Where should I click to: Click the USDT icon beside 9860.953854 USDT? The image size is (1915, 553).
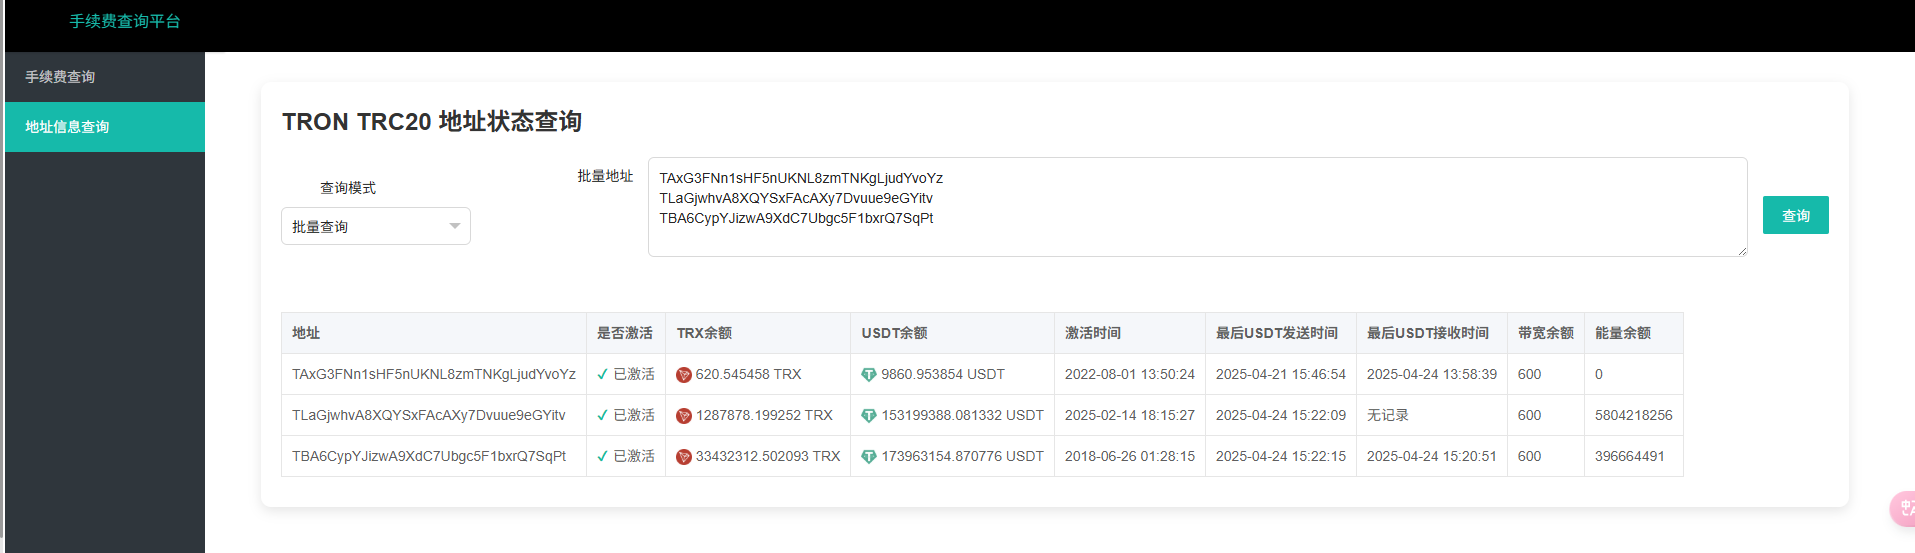pos(869,375)
